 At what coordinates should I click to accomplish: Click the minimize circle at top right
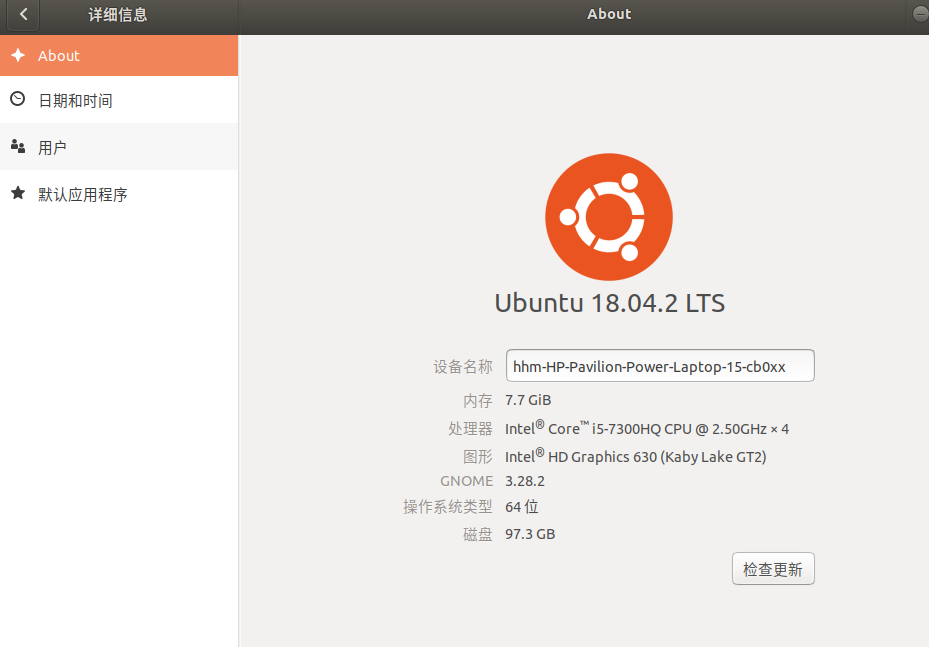tap(919, 13)
